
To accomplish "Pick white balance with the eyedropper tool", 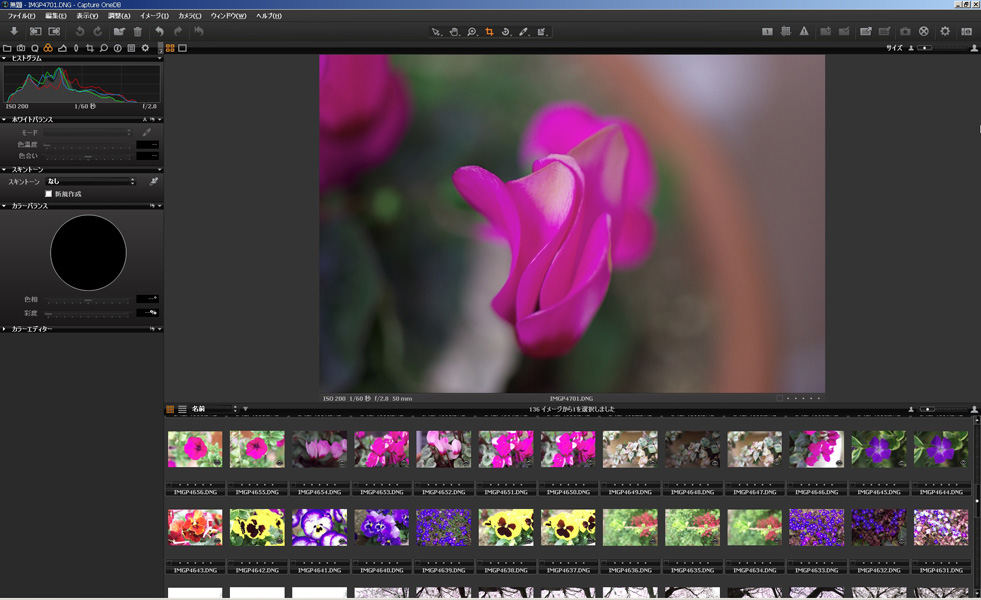I will click(146, 132).
